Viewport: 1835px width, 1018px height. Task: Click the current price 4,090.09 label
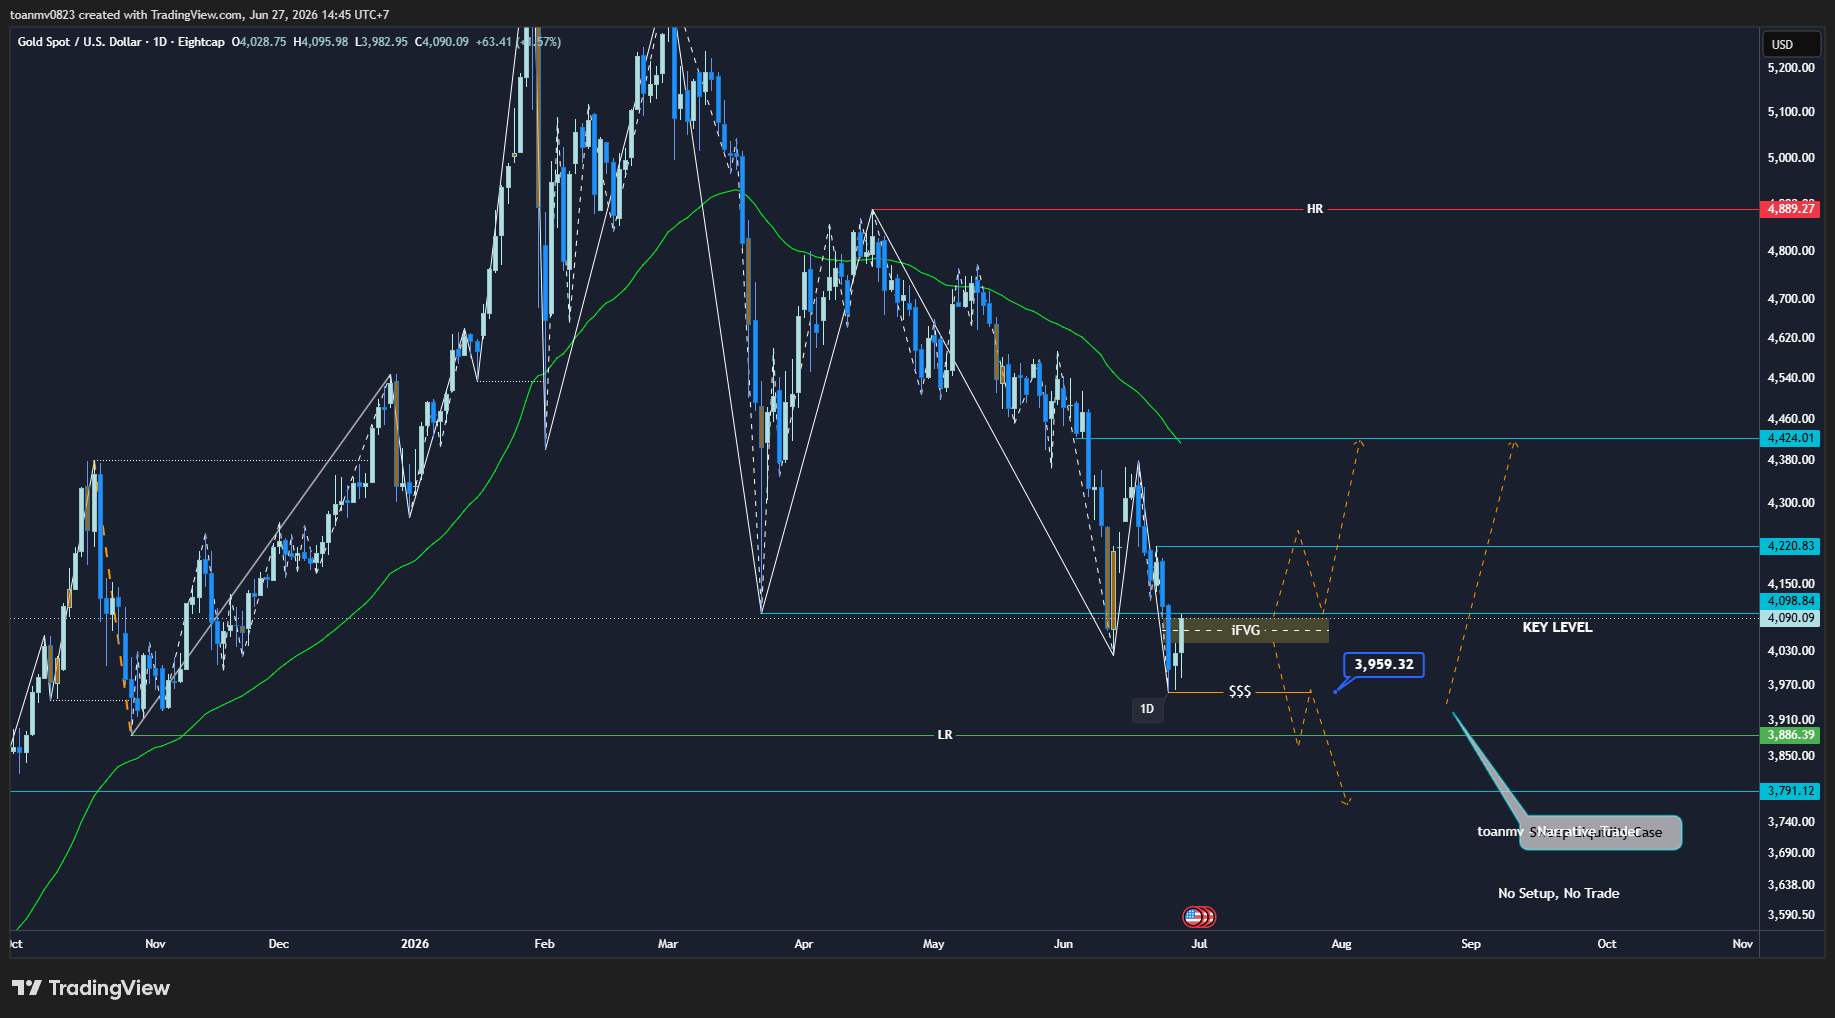pyautogui.click(x=1790, y=618)
